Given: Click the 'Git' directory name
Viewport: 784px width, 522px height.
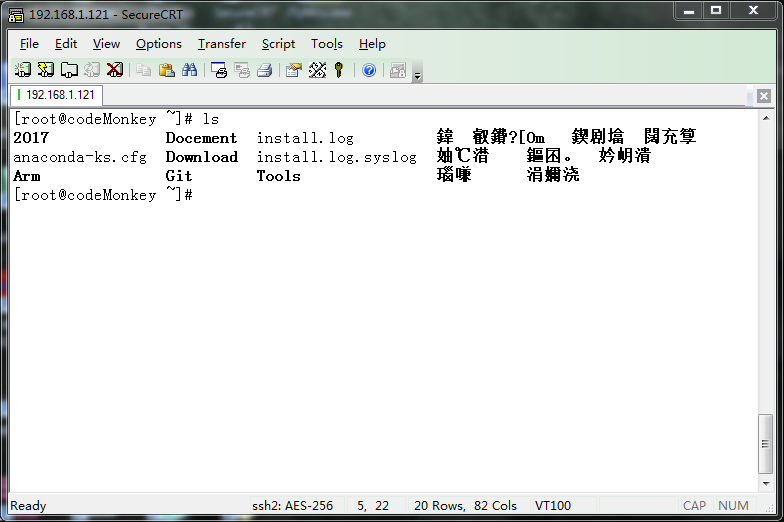Looking at the screenshot, I should 178,176.
